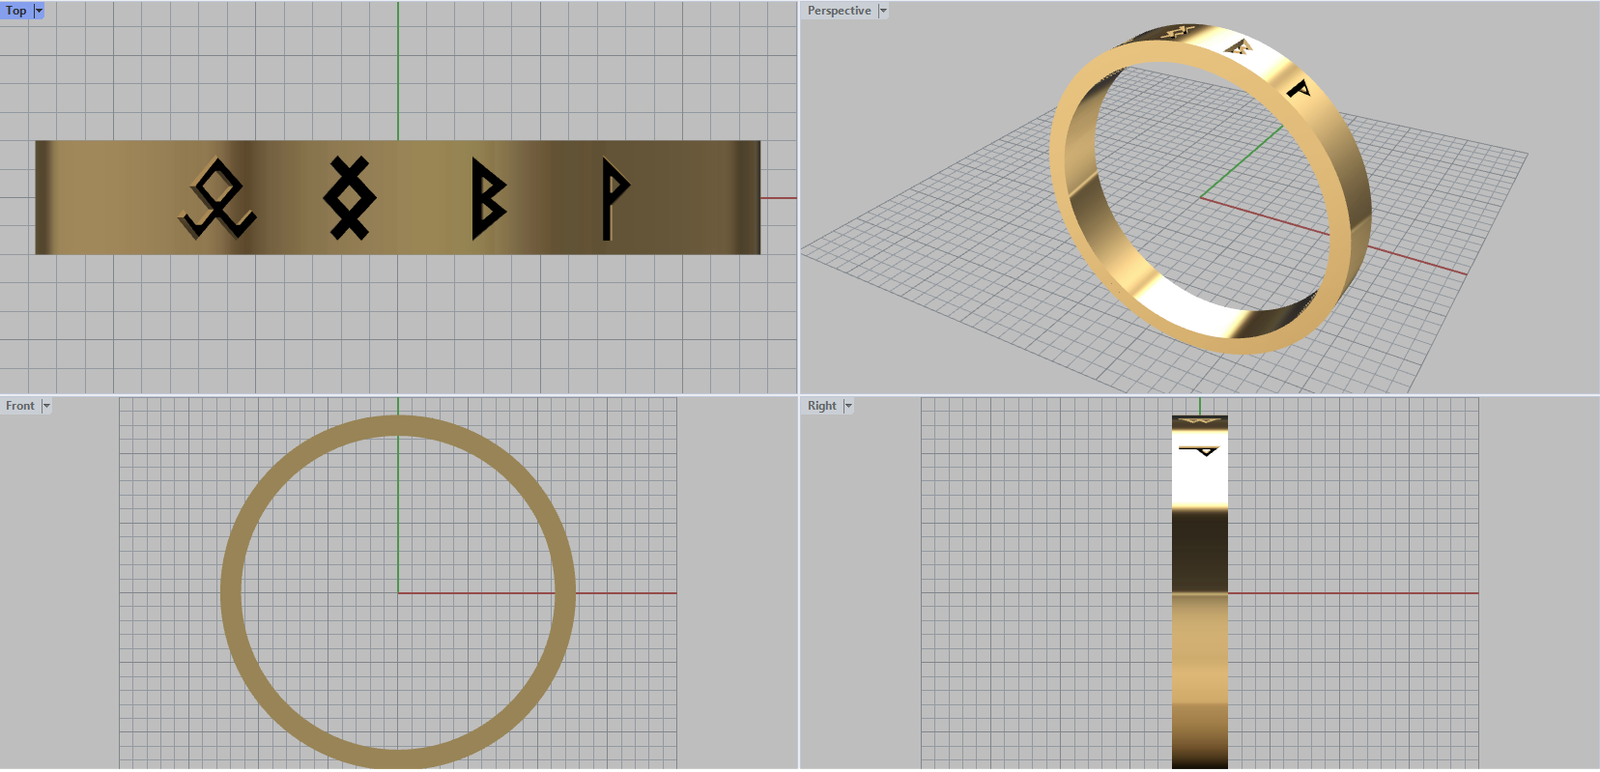Click the rune cutout in Right view
The image size is (1600, 772).
tap(1200, 451)
